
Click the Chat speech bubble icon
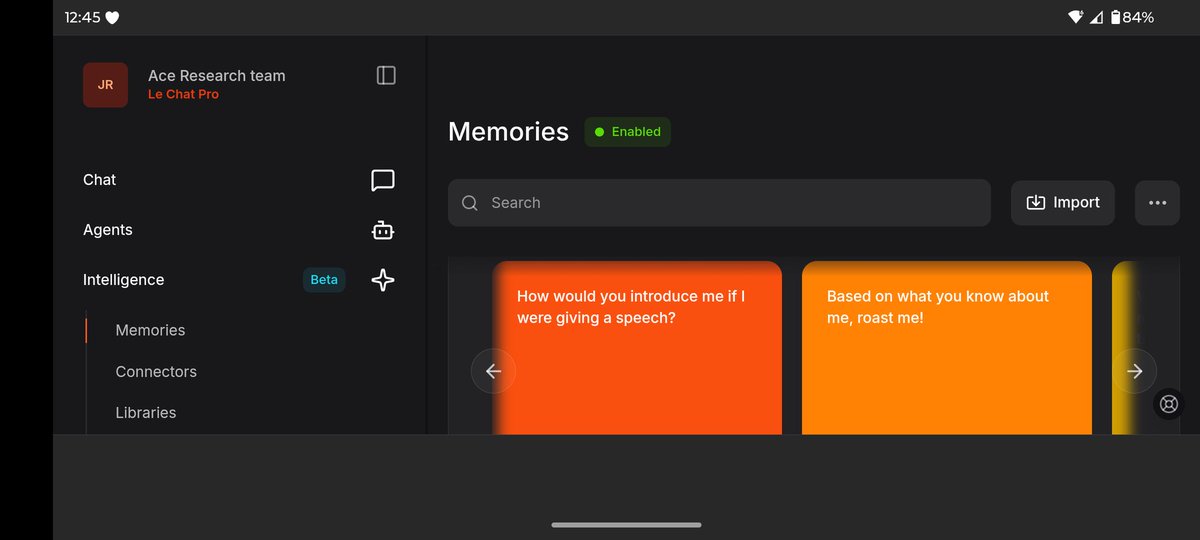pyautogui.click(x=383, y=180)
